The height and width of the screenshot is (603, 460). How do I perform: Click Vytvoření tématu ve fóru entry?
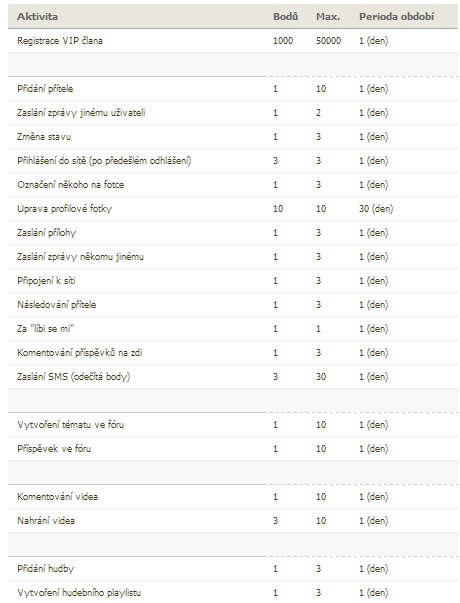tap(70, 425)
